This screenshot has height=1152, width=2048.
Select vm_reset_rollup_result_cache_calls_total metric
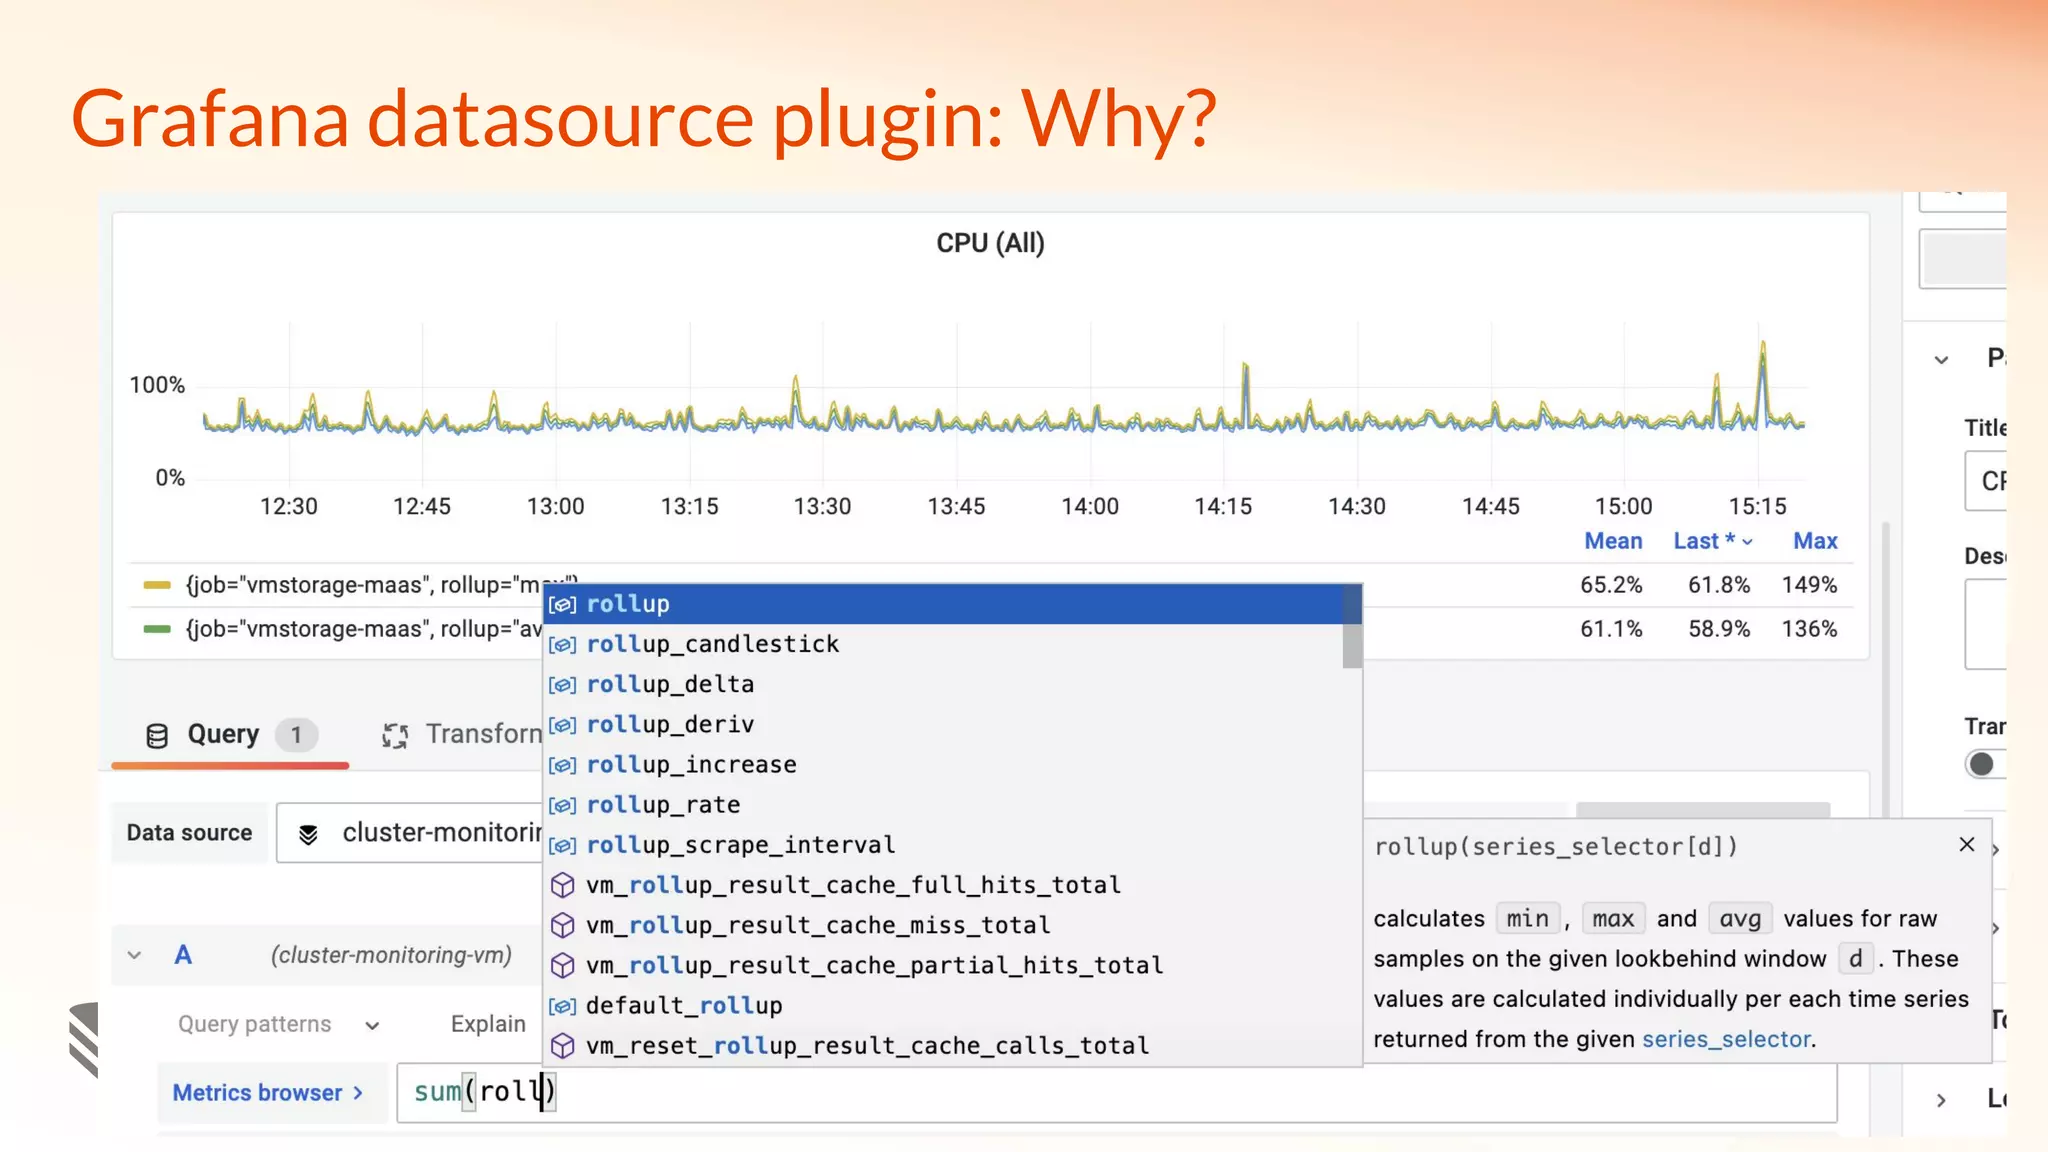click(x=952, y=1045)
